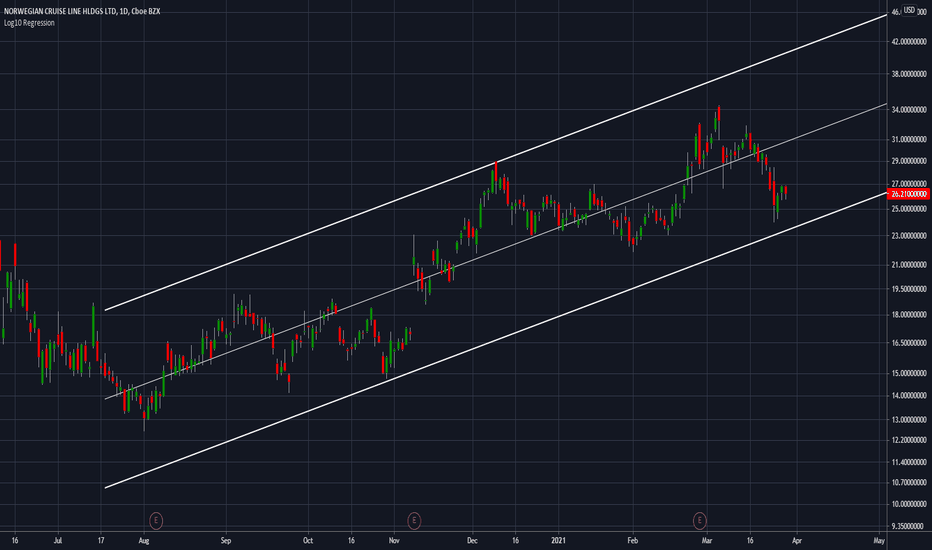
Task: Select the middle regression line
Action: tap(495, 251)
